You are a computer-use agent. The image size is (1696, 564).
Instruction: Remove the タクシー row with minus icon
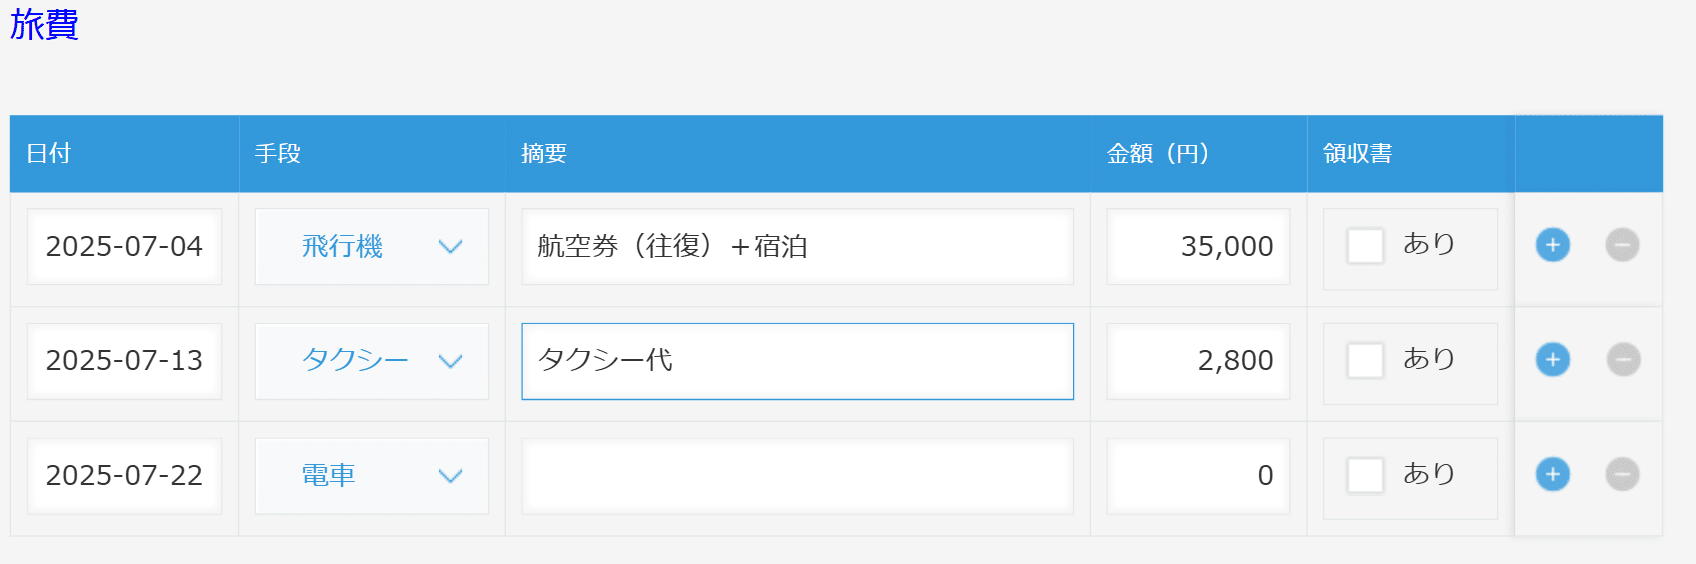(1622, 360)
